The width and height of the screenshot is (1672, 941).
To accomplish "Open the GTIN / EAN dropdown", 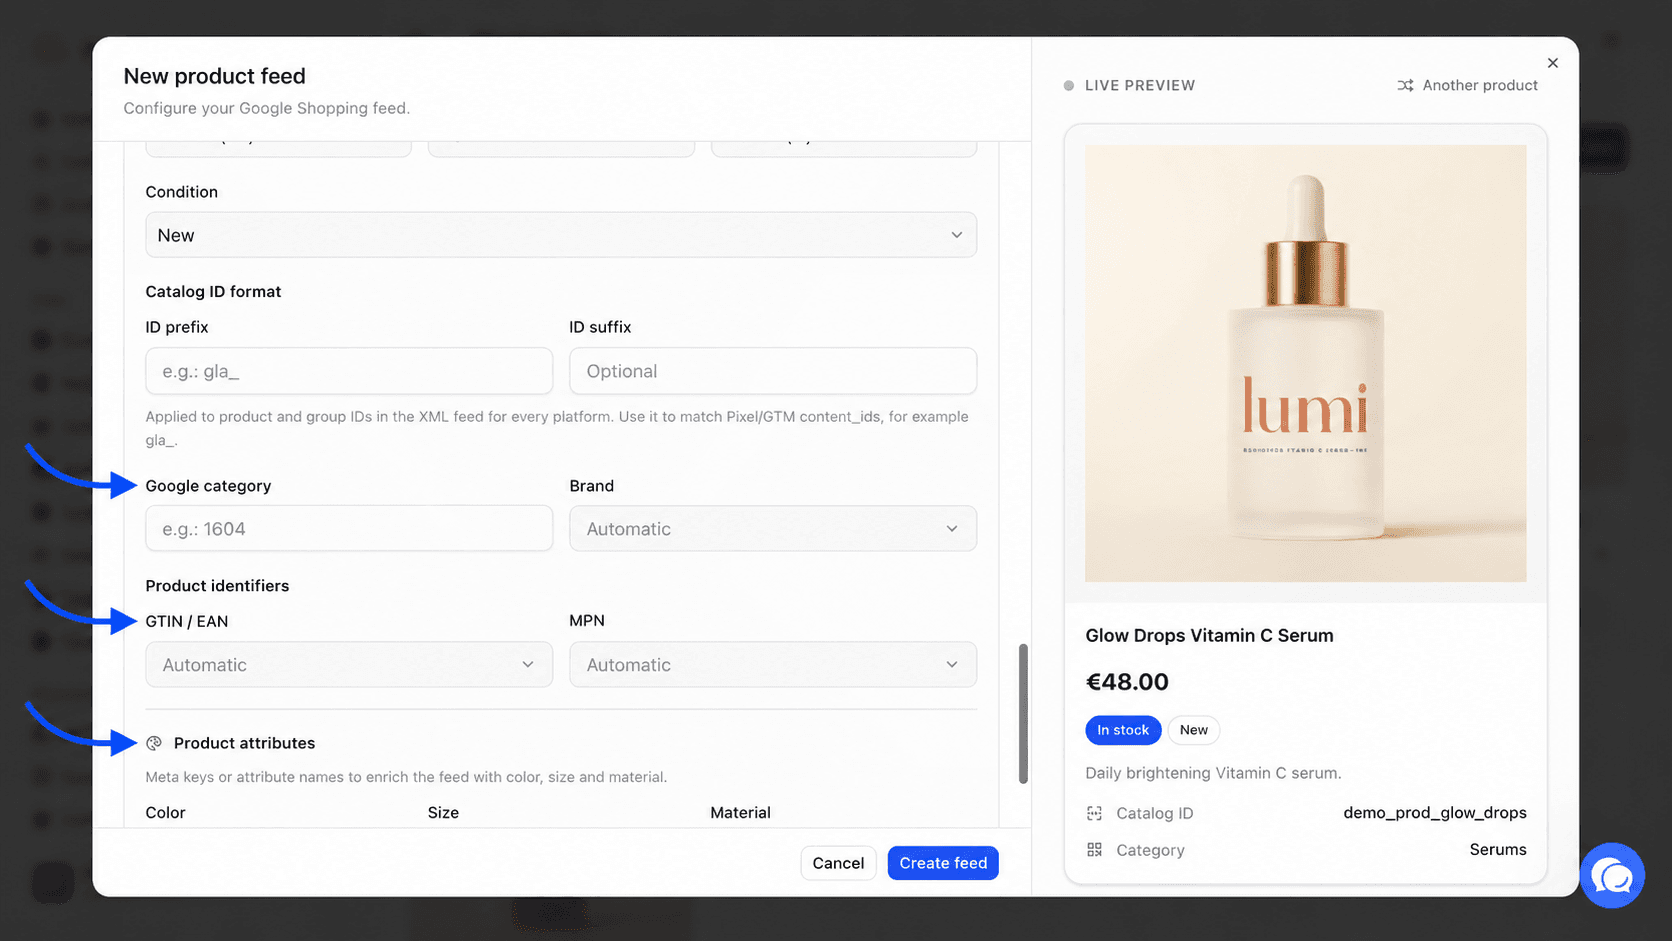I will 349,665.
